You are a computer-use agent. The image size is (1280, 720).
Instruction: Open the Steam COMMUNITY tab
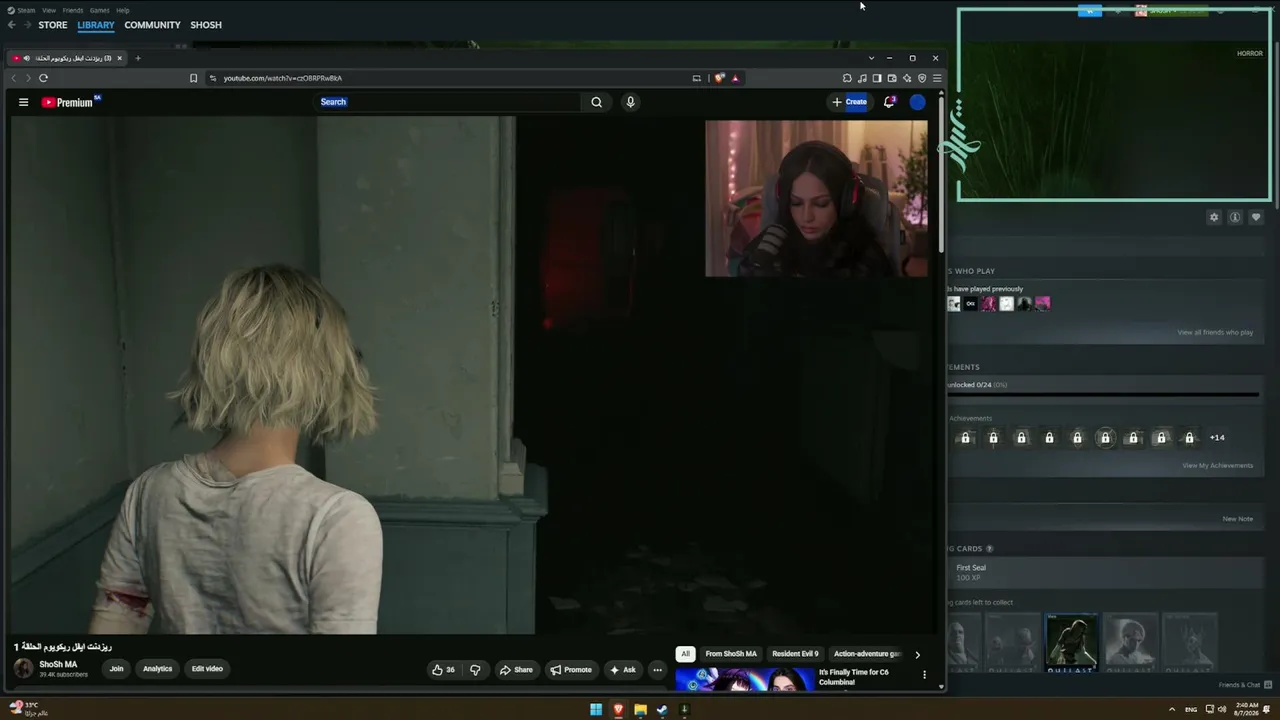152,25
